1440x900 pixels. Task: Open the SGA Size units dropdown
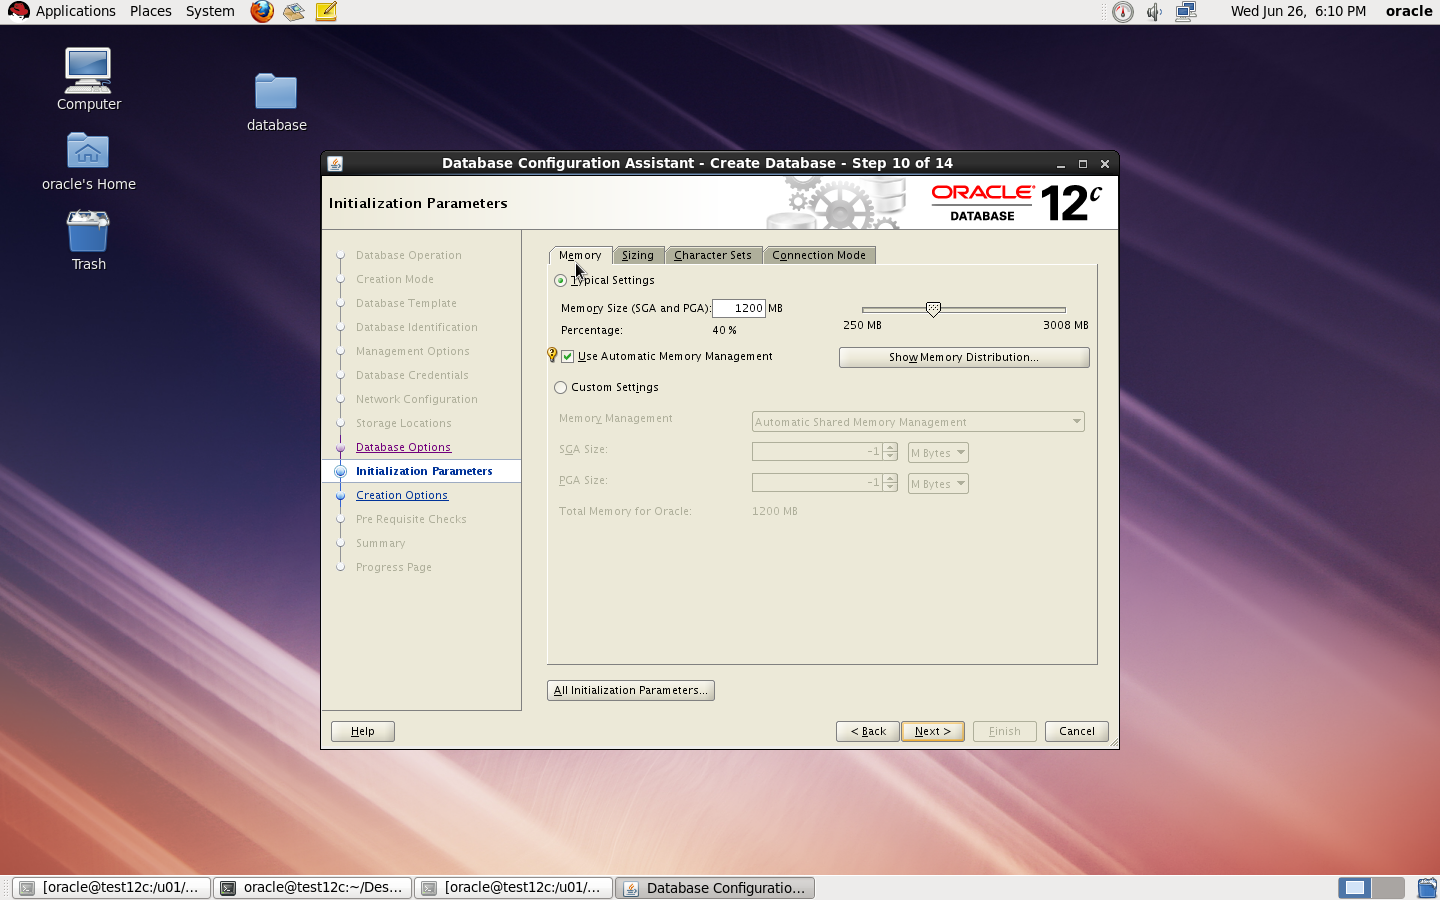click(938, 453)
